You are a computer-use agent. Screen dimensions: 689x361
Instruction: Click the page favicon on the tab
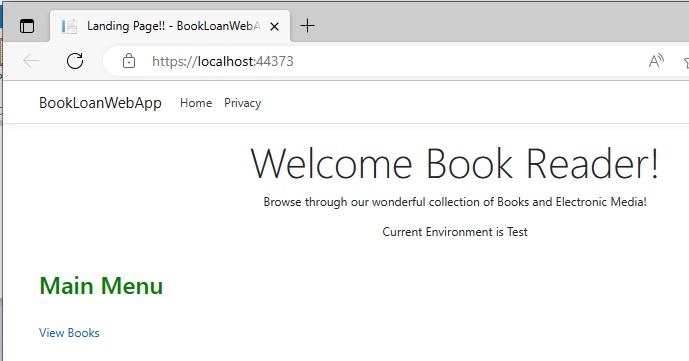pos(69,26)
